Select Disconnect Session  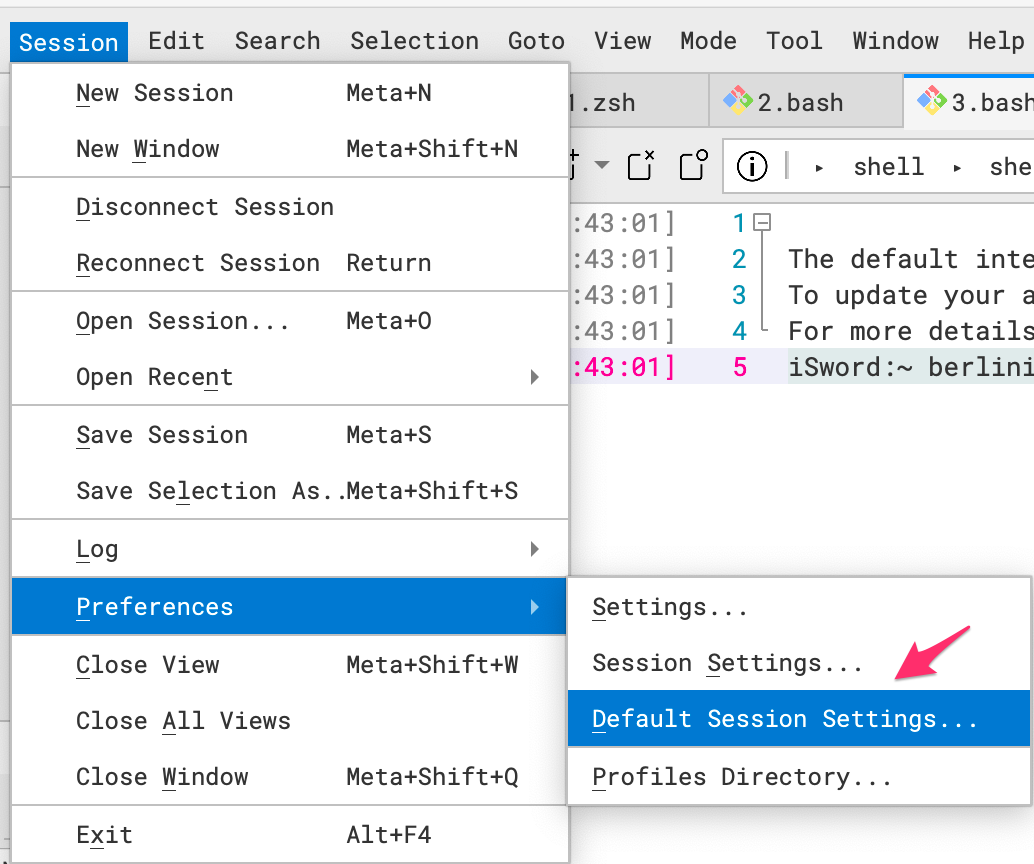[204, 207]
